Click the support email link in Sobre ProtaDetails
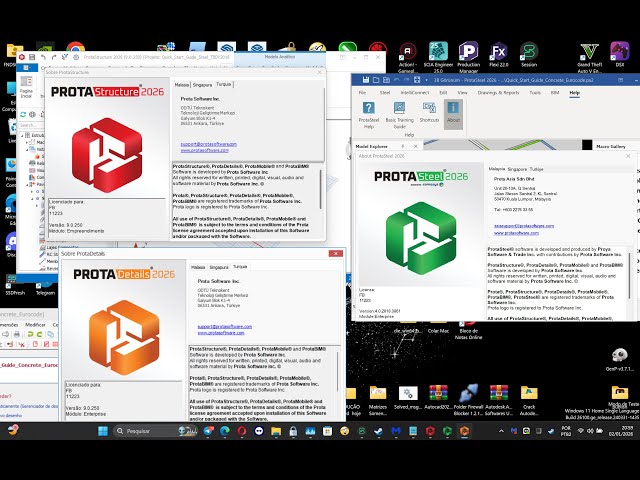 224,327
